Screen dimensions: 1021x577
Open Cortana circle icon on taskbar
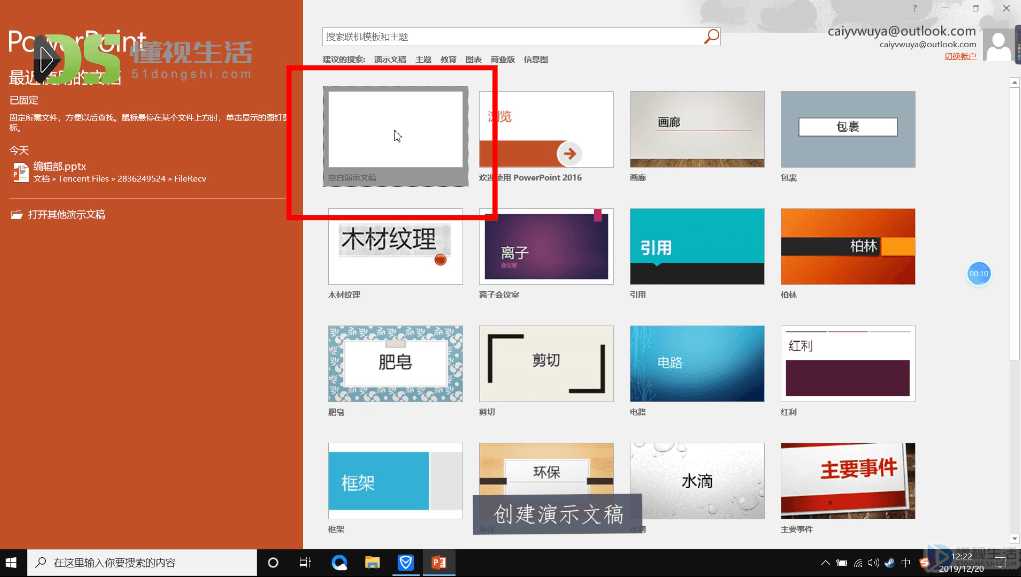coord(273,563)
